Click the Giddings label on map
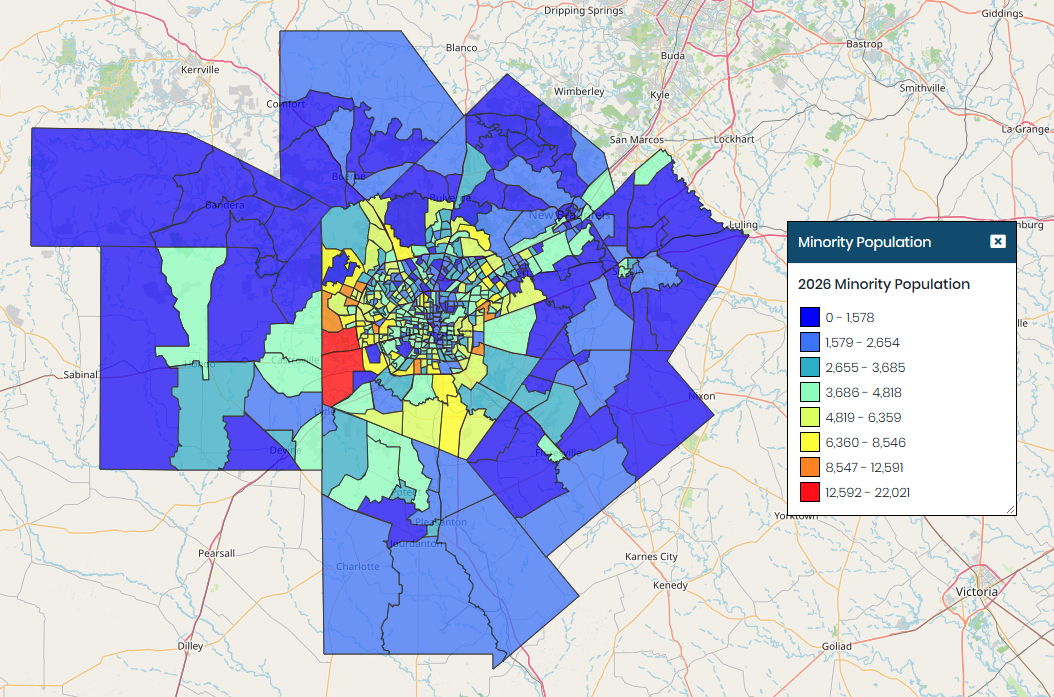The width and height of the screenshot is (1054, 697). click(1002, 13)
